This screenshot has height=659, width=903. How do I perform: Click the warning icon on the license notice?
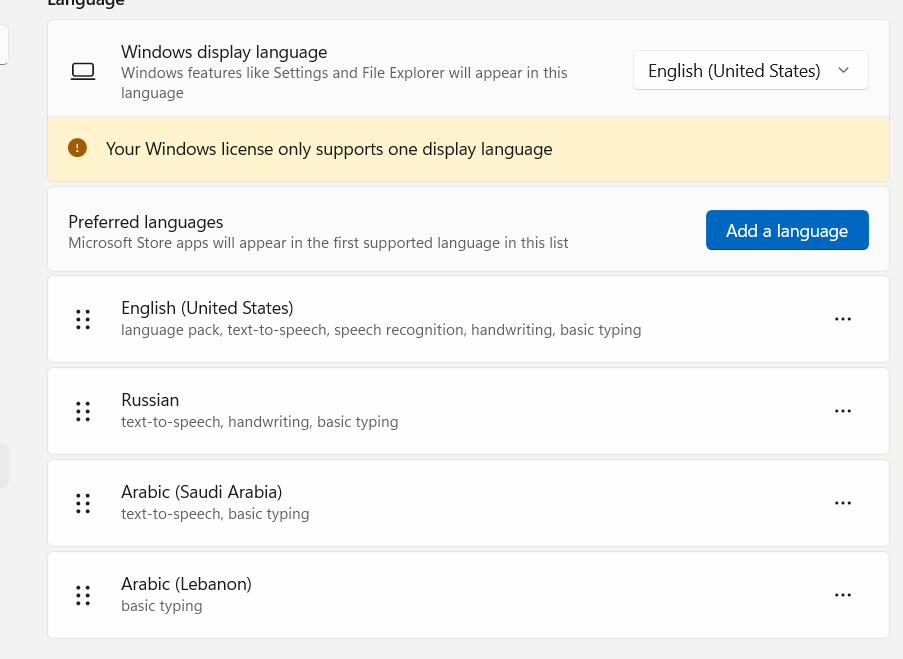(x=77, y=148)
